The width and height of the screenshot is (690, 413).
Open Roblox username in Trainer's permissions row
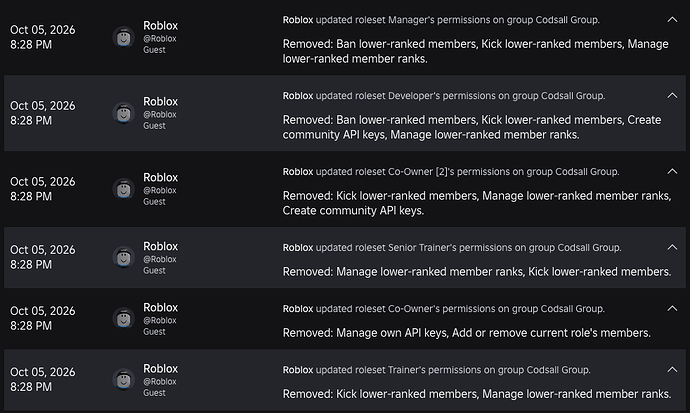point(160,369)
